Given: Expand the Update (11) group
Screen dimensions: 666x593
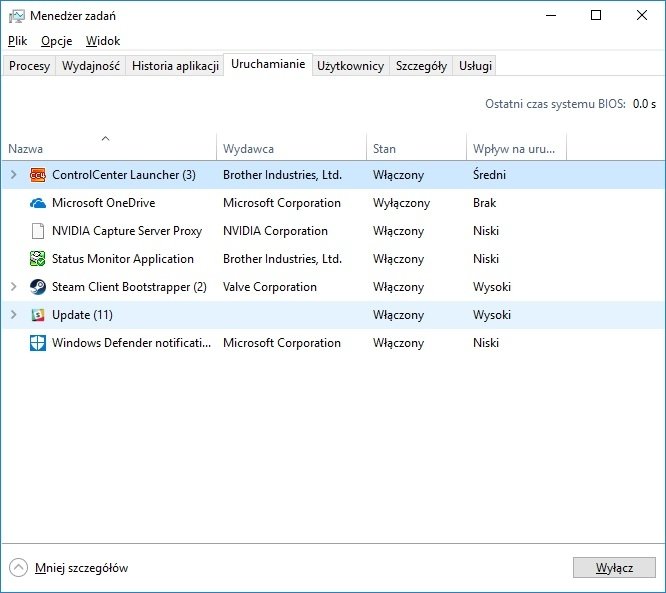Looking at the screenshot, I should [14, 314].
